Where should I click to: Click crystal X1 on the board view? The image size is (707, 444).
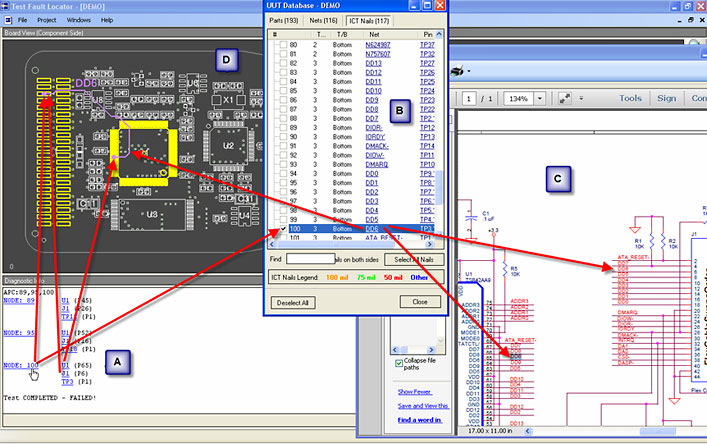coord(228,100)
